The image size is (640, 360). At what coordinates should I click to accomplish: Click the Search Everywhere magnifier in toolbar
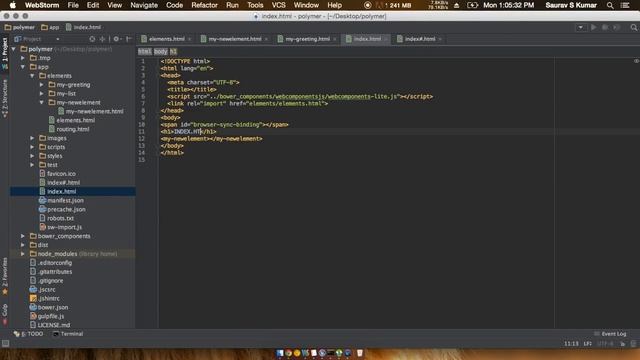[x=633, y=27]
